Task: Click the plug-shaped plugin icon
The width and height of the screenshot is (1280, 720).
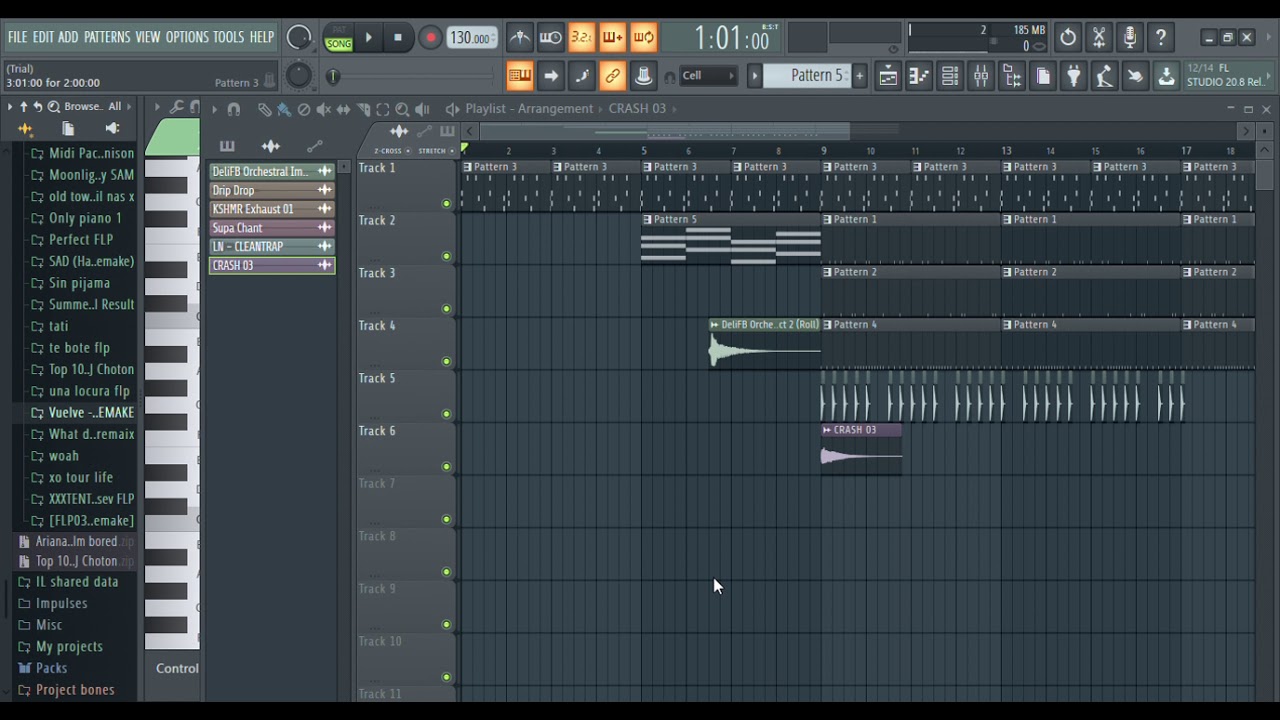Action: click(x=1073, y=76)
